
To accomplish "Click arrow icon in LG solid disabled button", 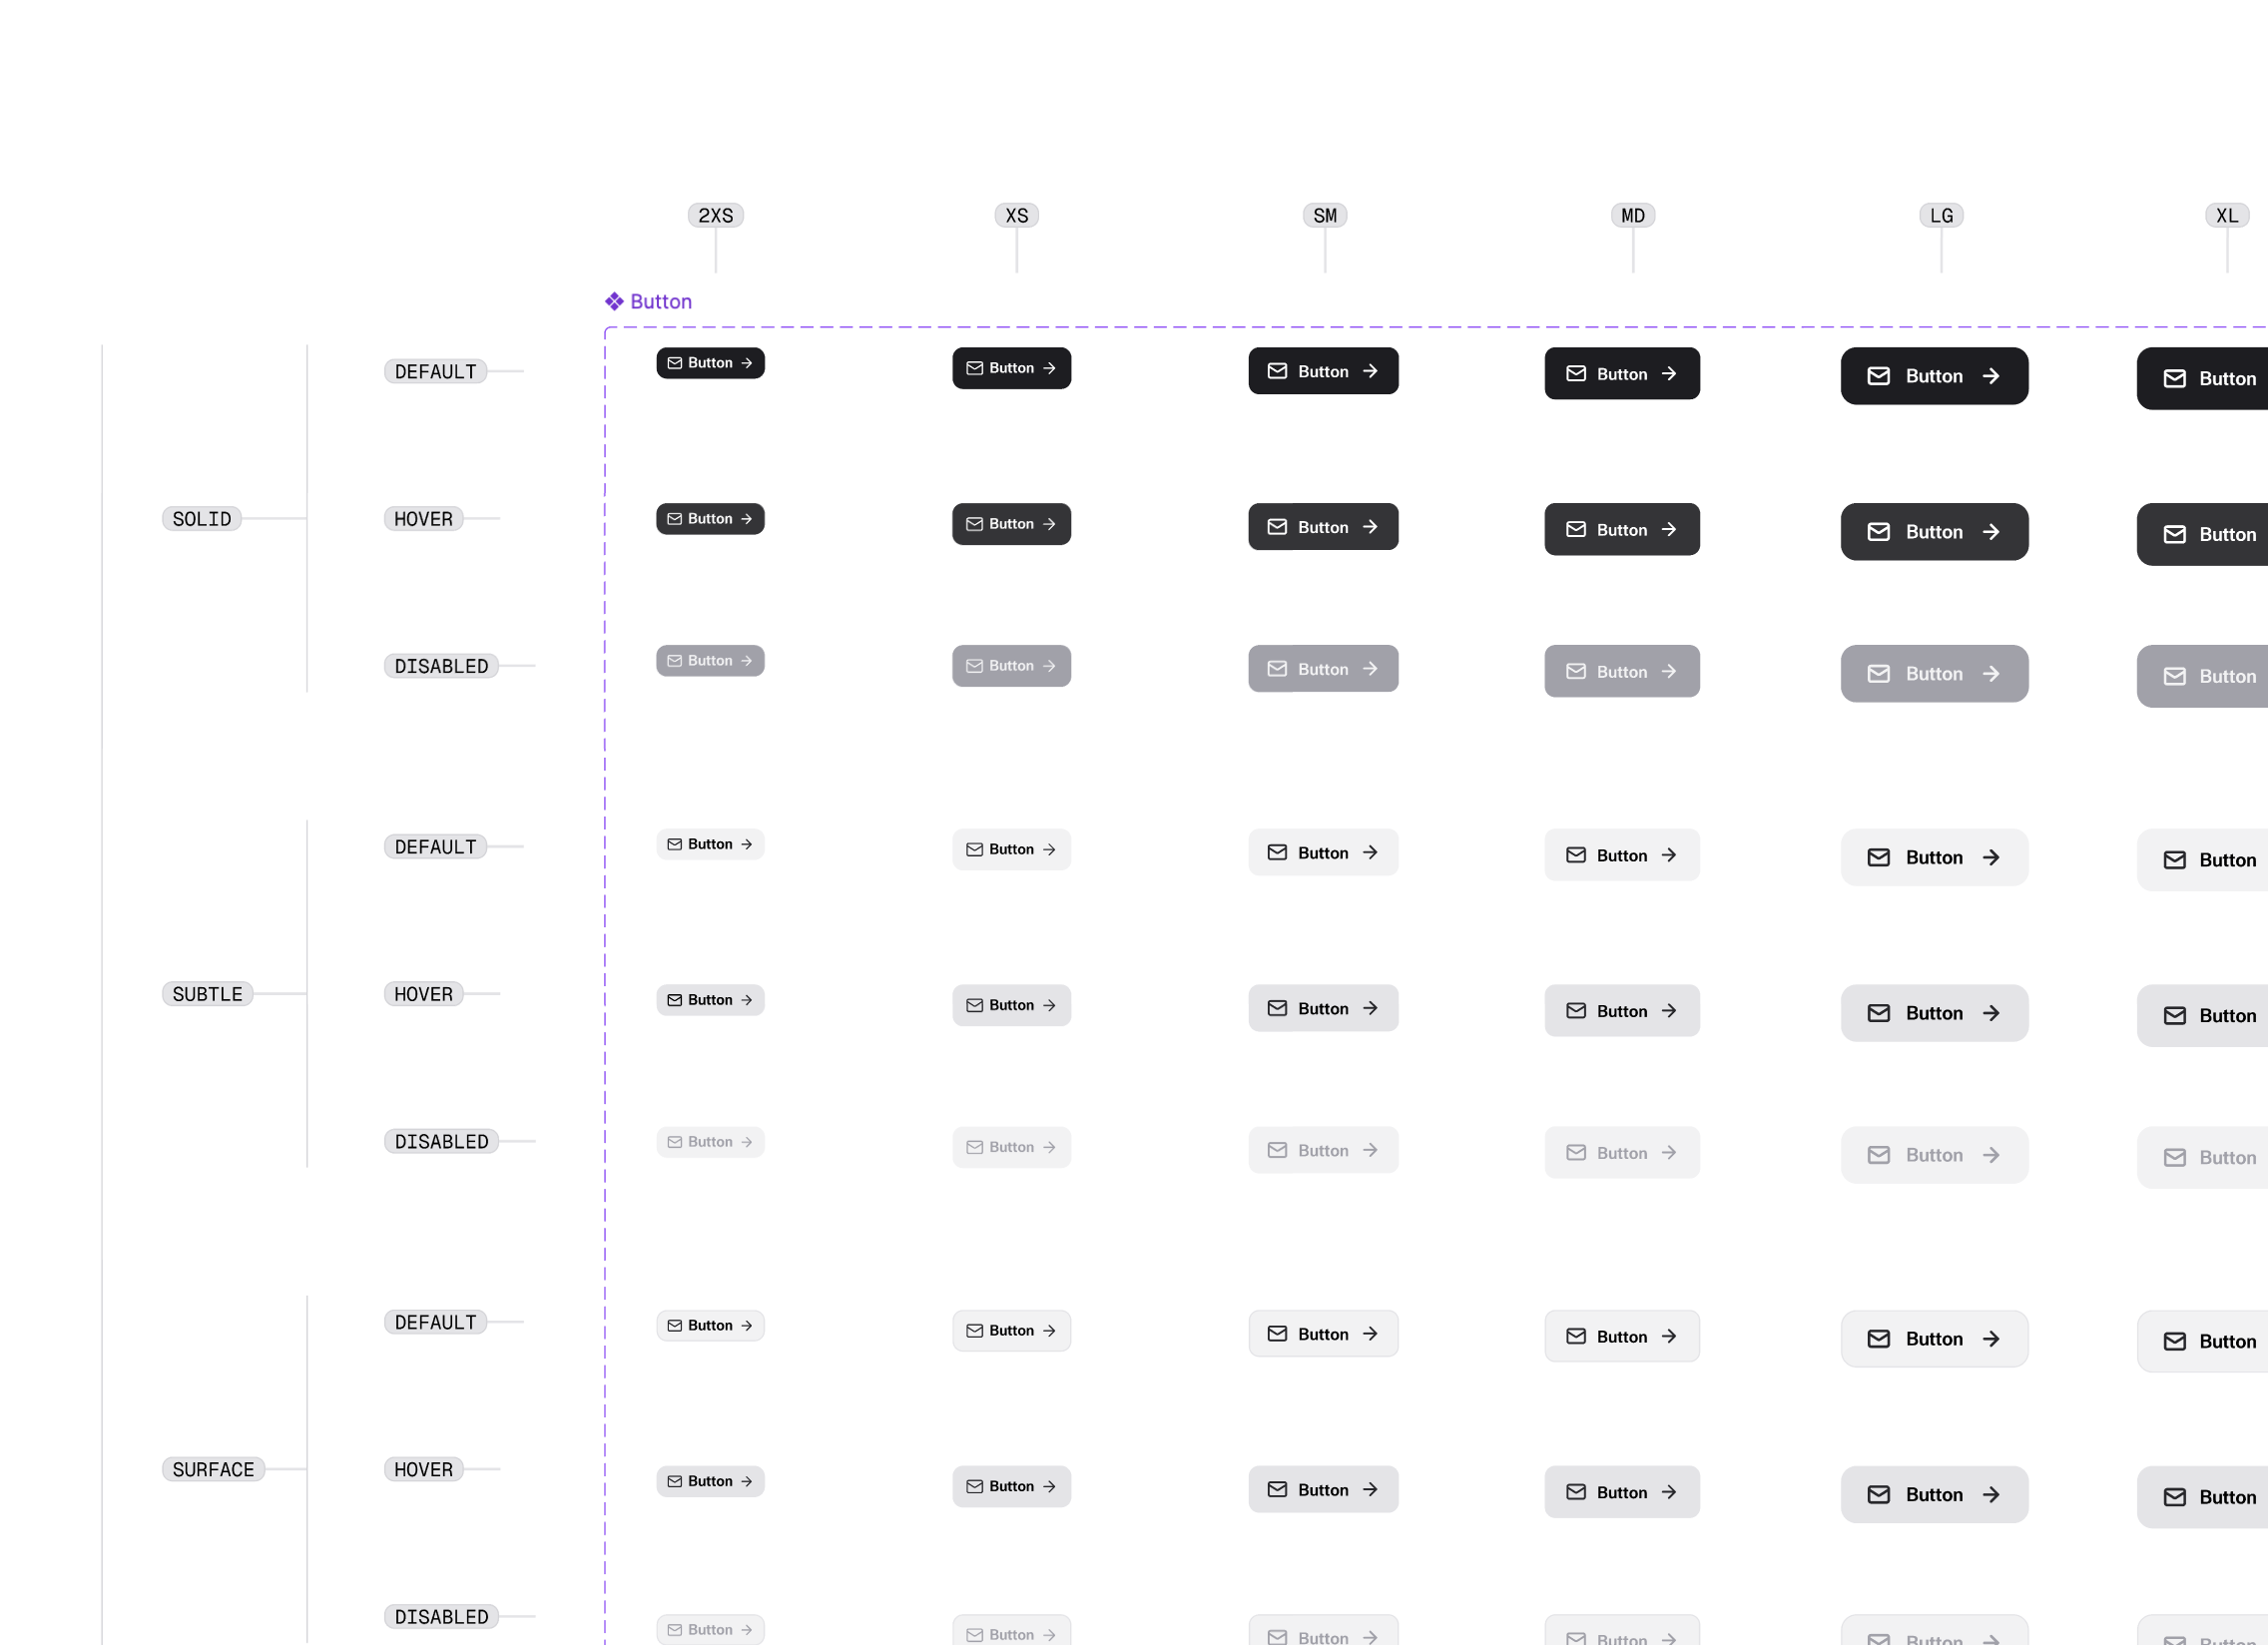I will click(x=1990, y=673).
